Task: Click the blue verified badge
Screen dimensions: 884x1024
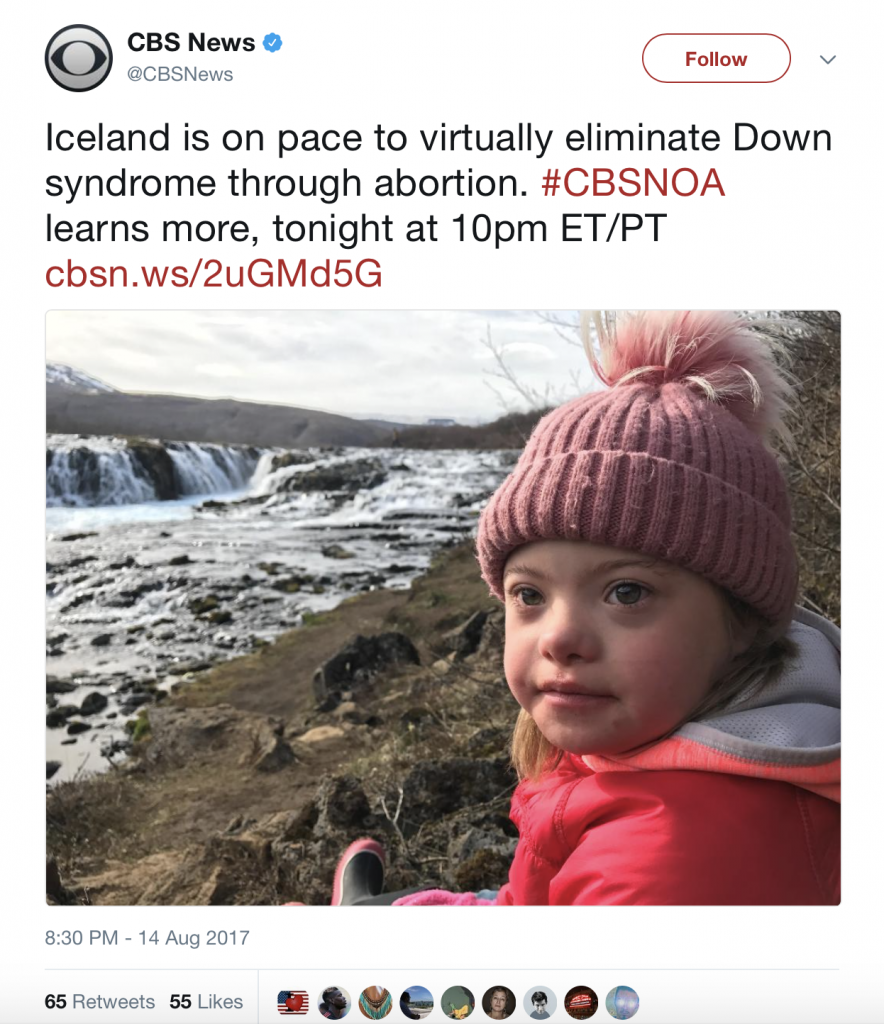Action: coord(272,43)
